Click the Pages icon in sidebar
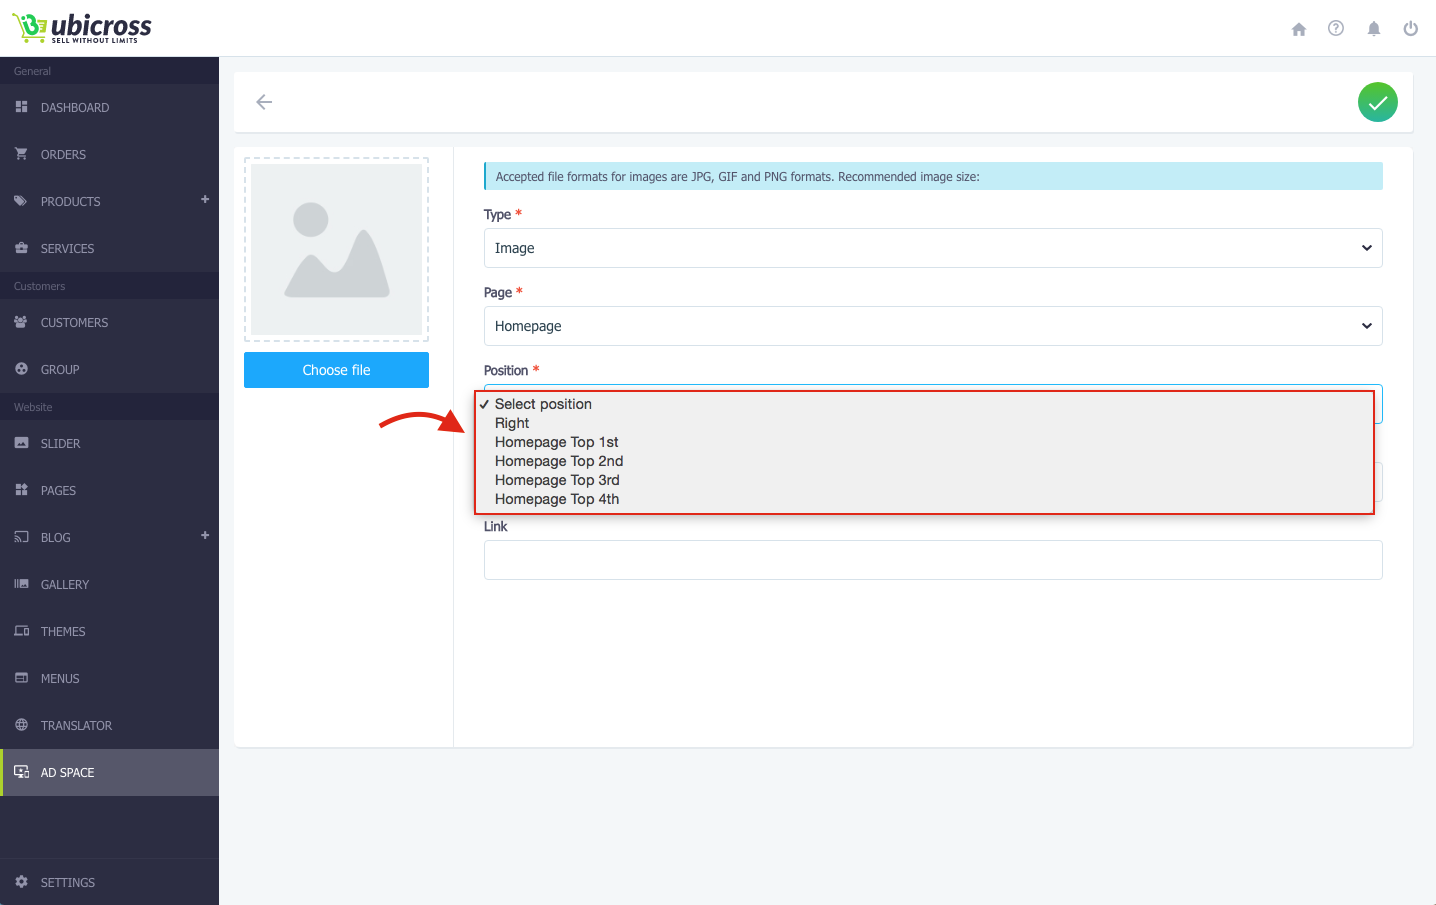The image size is (1436, 905). tap(21, 490)
